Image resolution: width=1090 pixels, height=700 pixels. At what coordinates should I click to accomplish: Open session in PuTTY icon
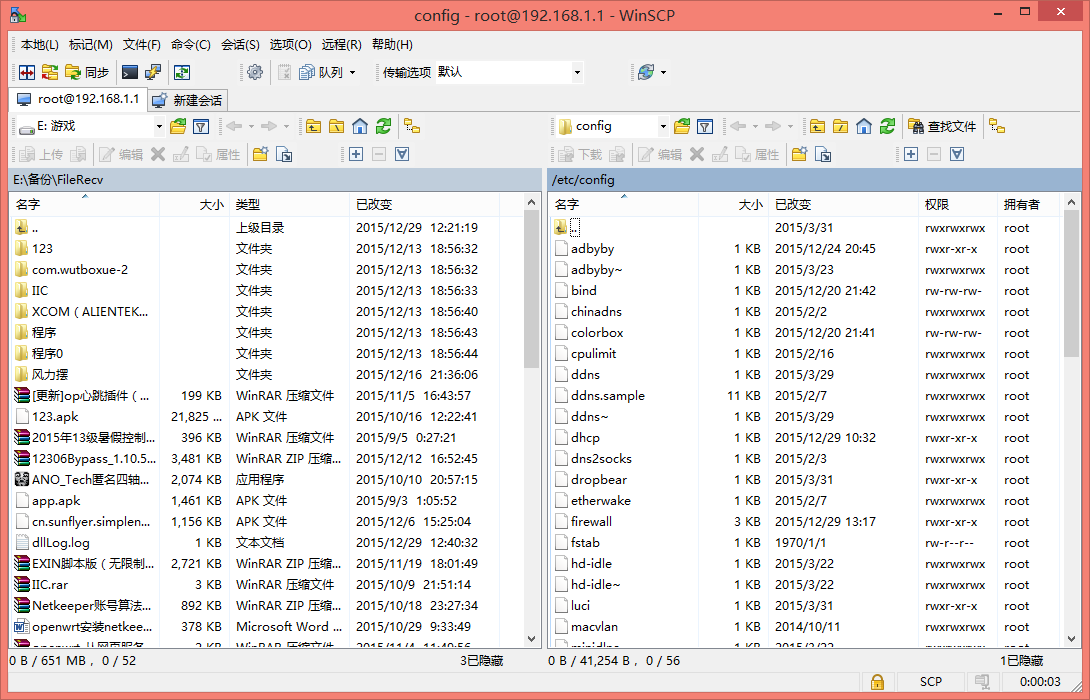coord(152,72)
